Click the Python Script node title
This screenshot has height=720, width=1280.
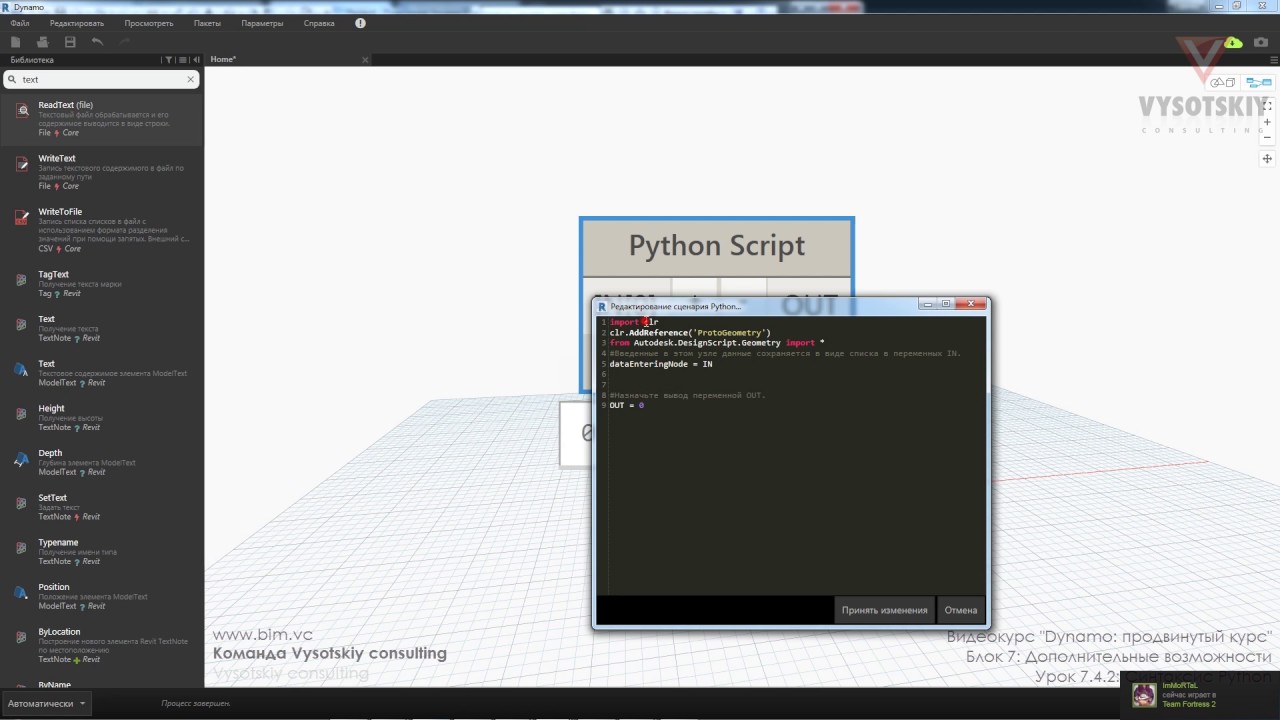(717, 246)
